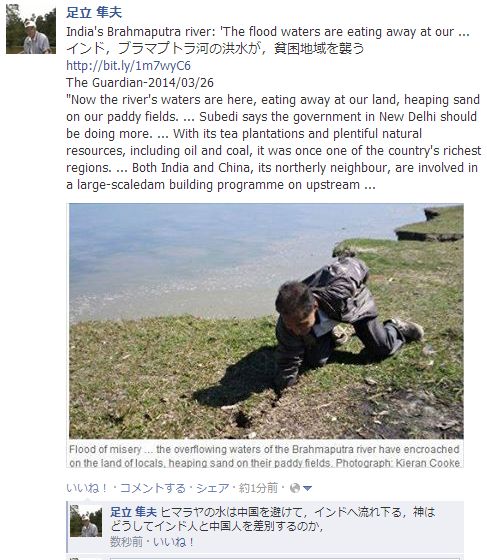Viewport: 487px width, 560px height.
Task: Click いいね！ under the post
Action: click(87, 488)
